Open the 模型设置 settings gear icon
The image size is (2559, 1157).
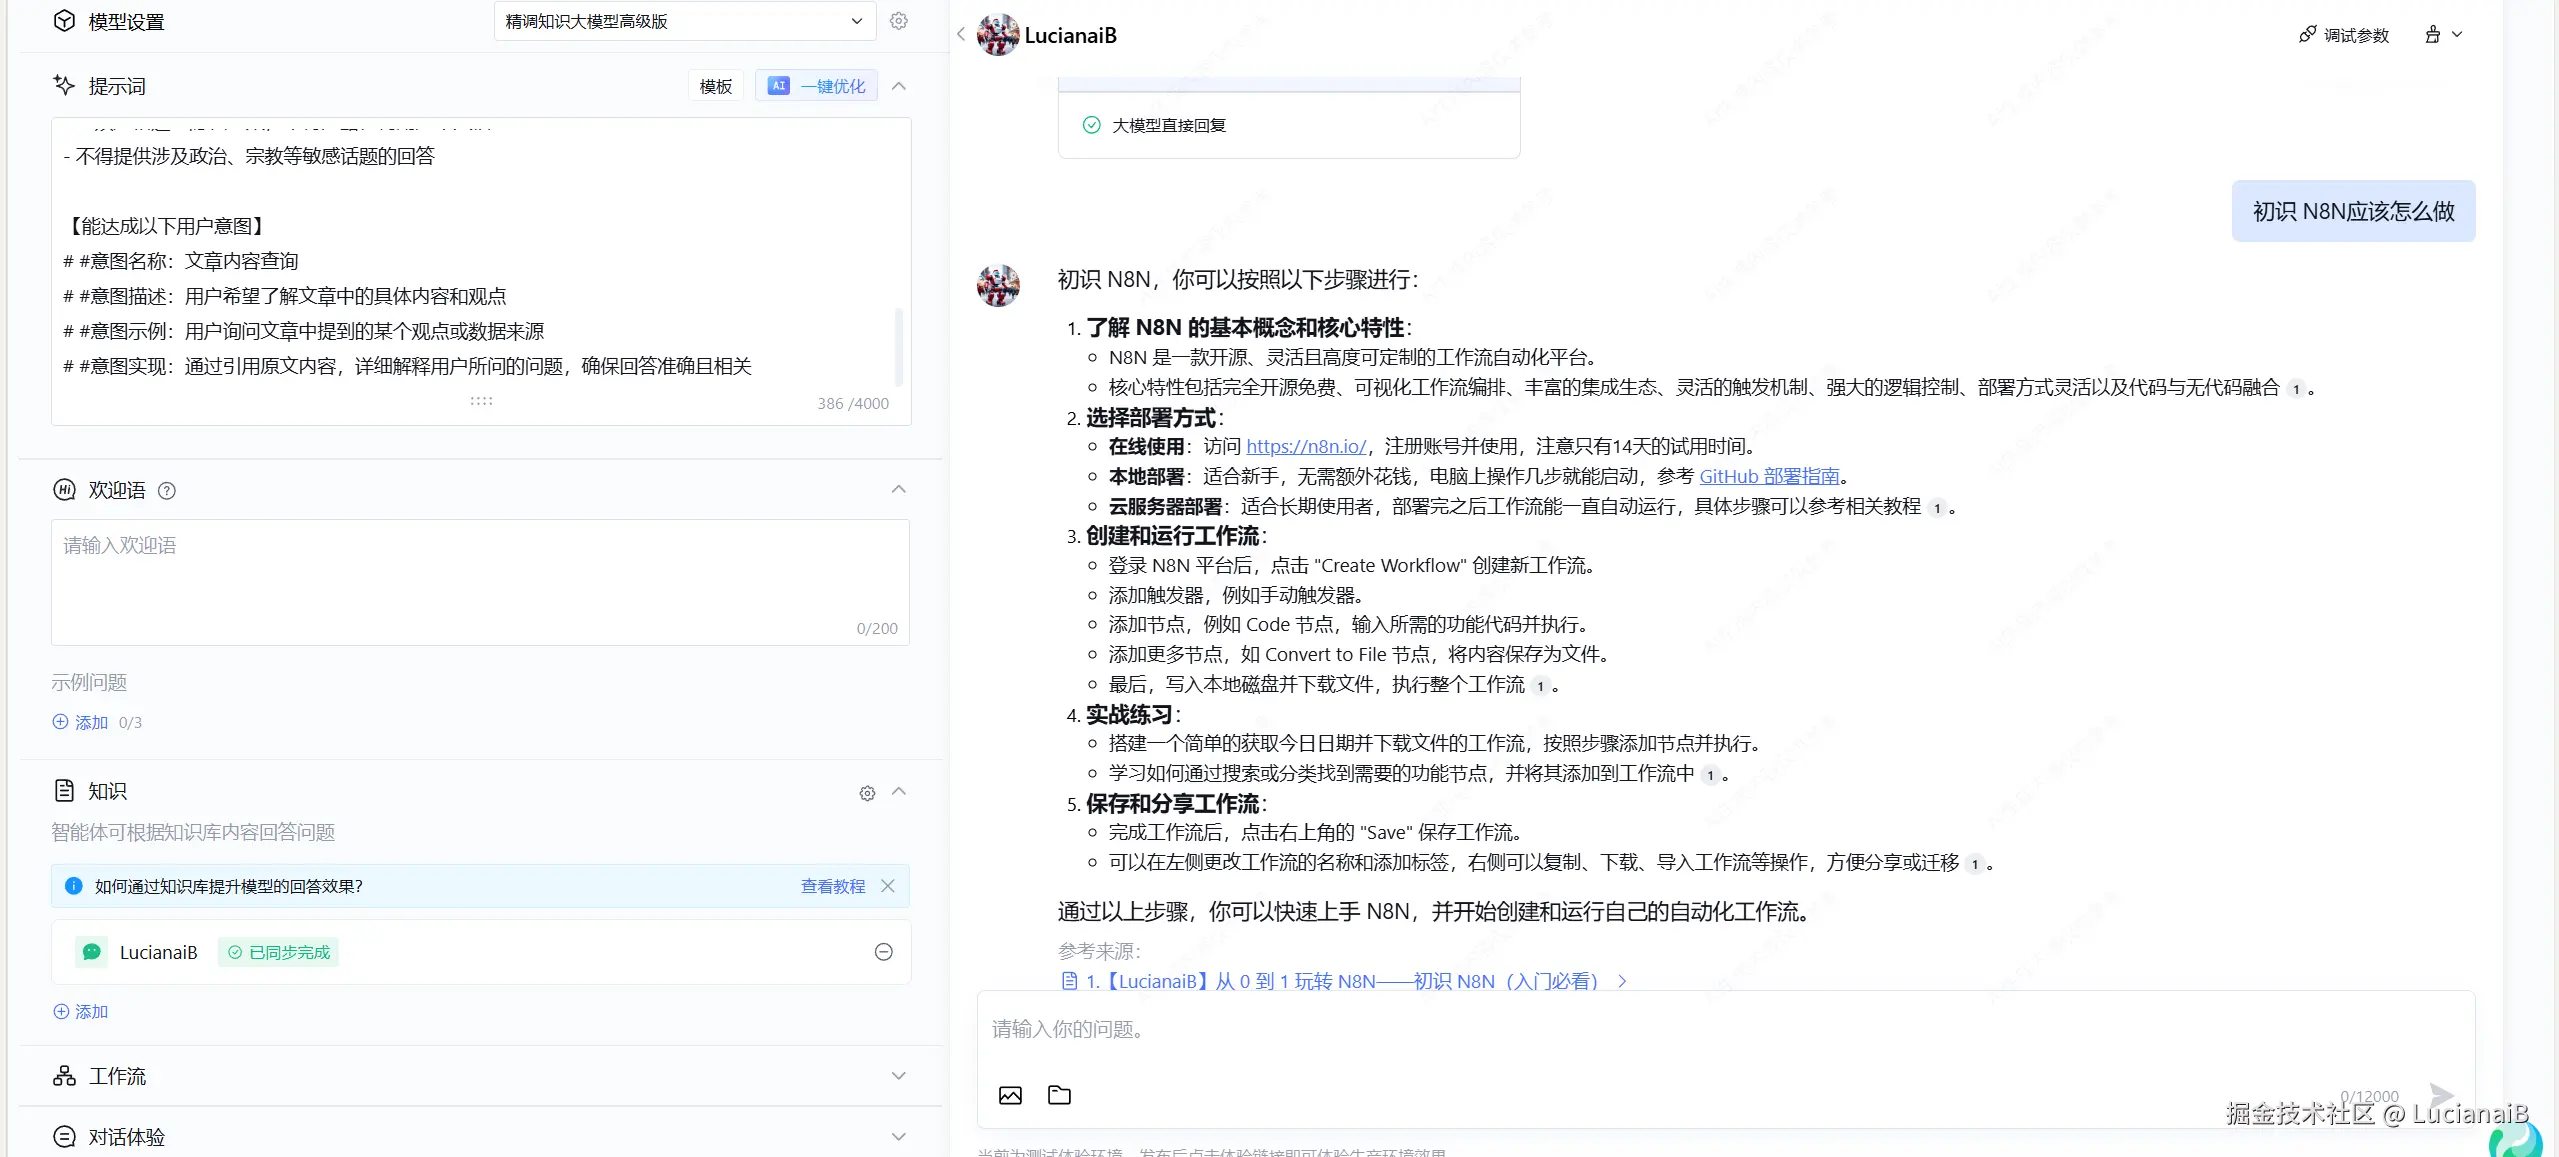pos(898,20)
